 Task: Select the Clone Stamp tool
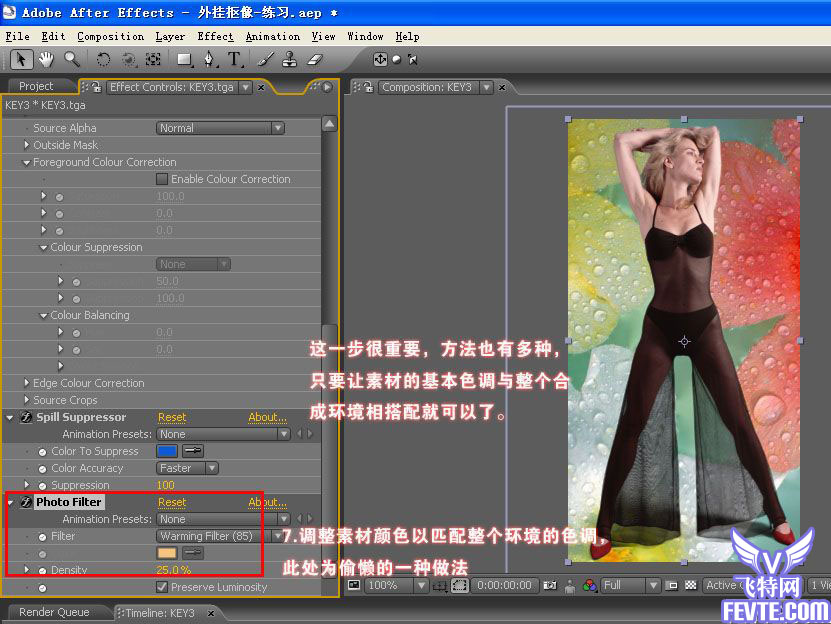click(289, 59)
